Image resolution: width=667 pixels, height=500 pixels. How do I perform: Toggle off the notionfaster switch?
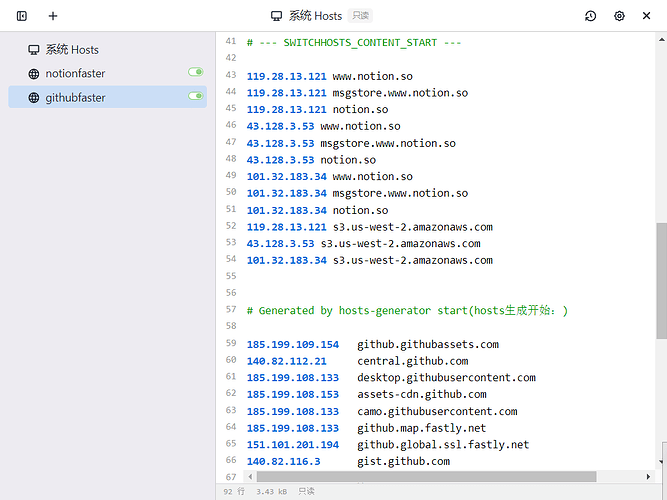196,72
